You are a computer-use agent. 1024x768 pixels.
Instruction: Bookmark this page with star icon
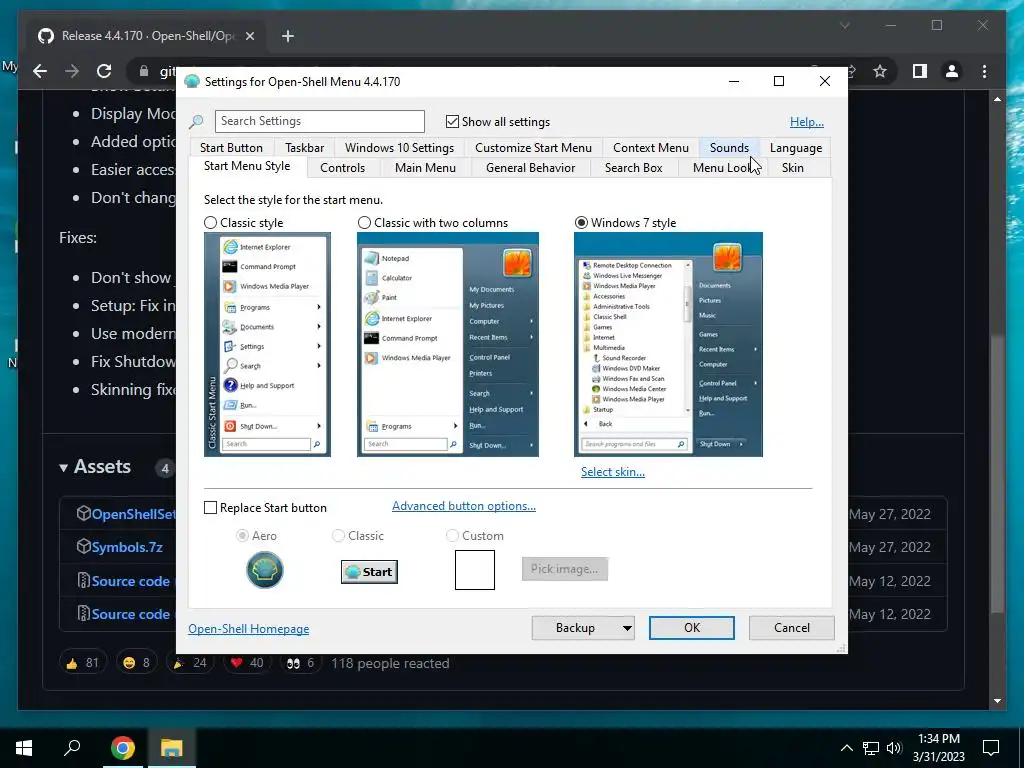click(880, 71)
